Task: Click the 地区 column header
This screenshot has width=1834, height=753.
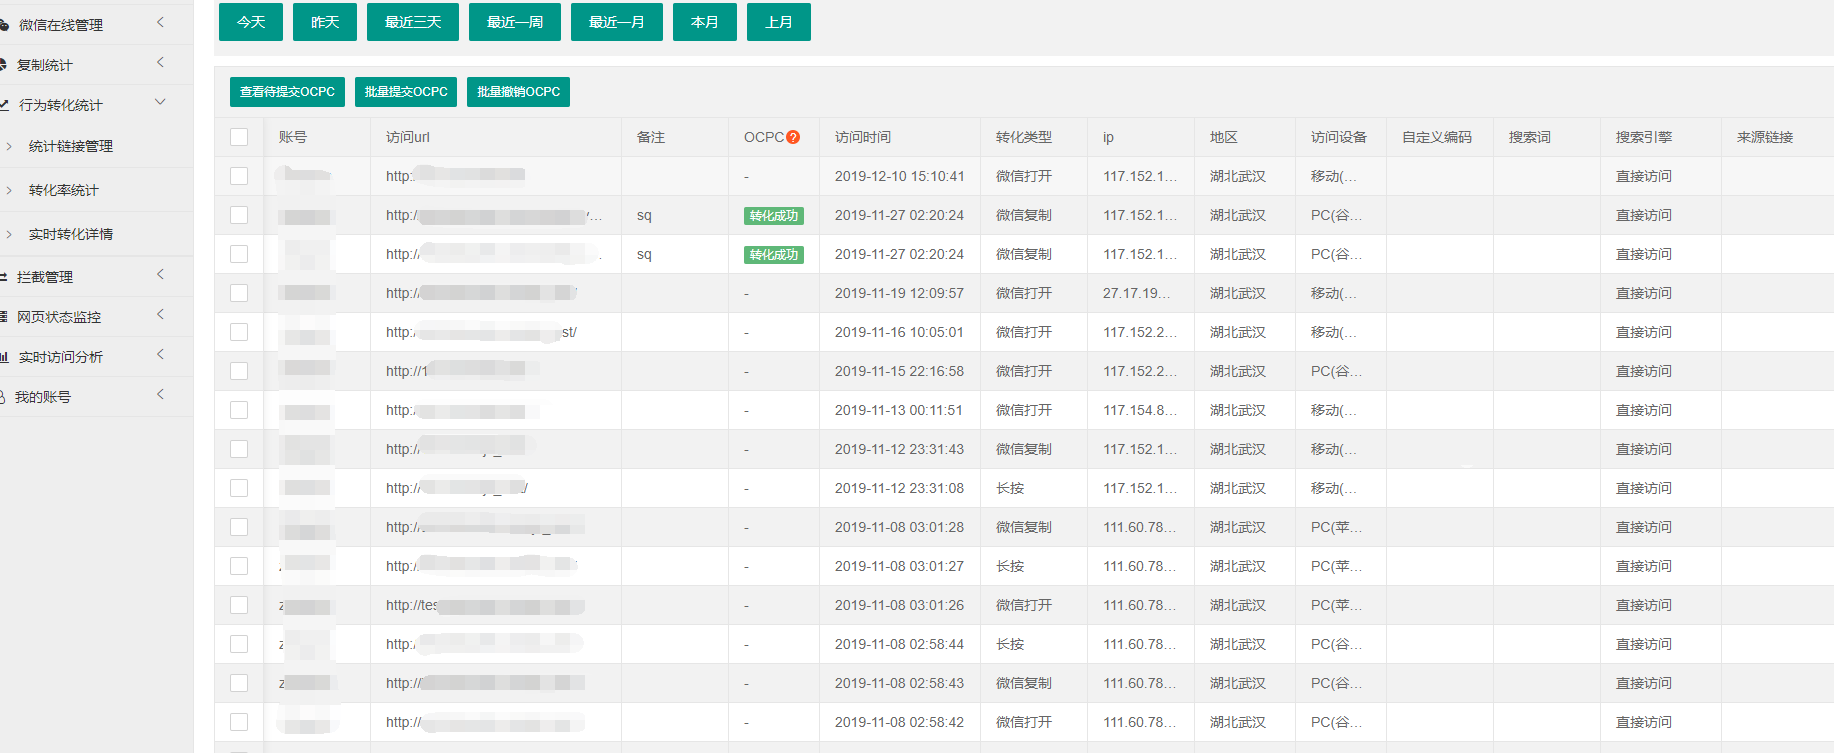Action: (x=1224, y=137)
